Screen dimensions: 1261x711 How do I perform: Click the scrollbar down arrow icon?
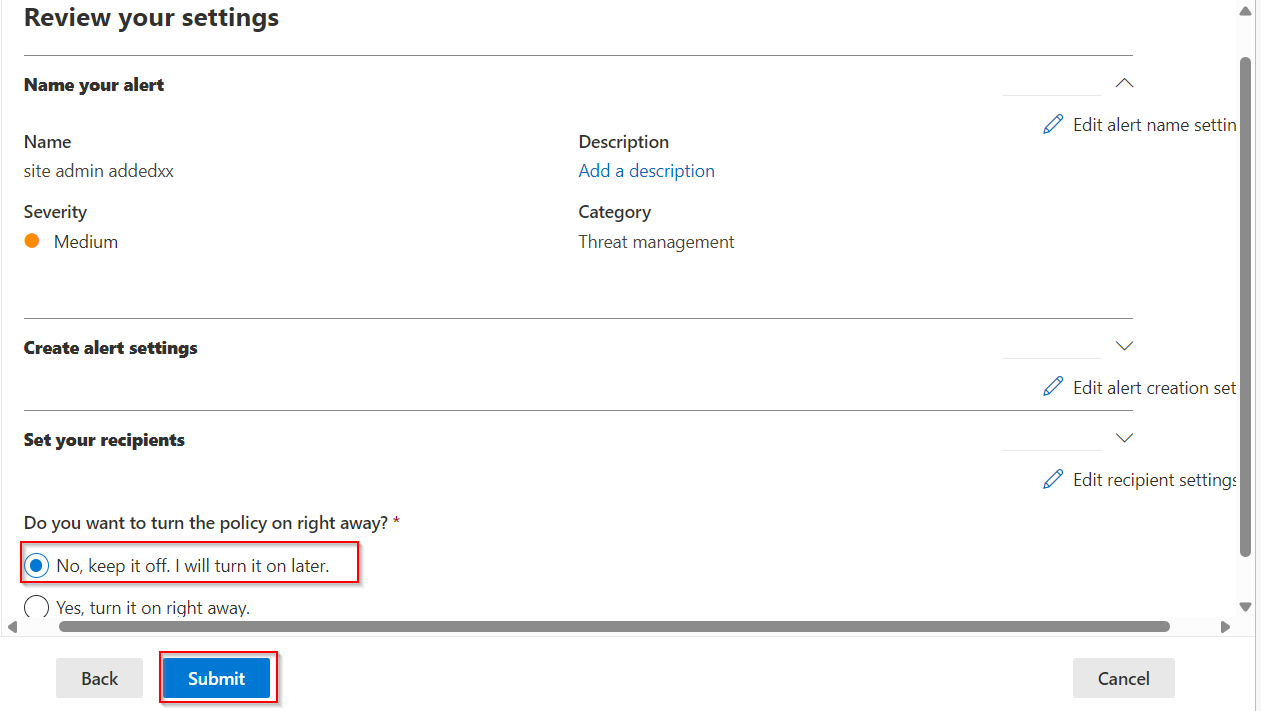(x=1245, y=606)
